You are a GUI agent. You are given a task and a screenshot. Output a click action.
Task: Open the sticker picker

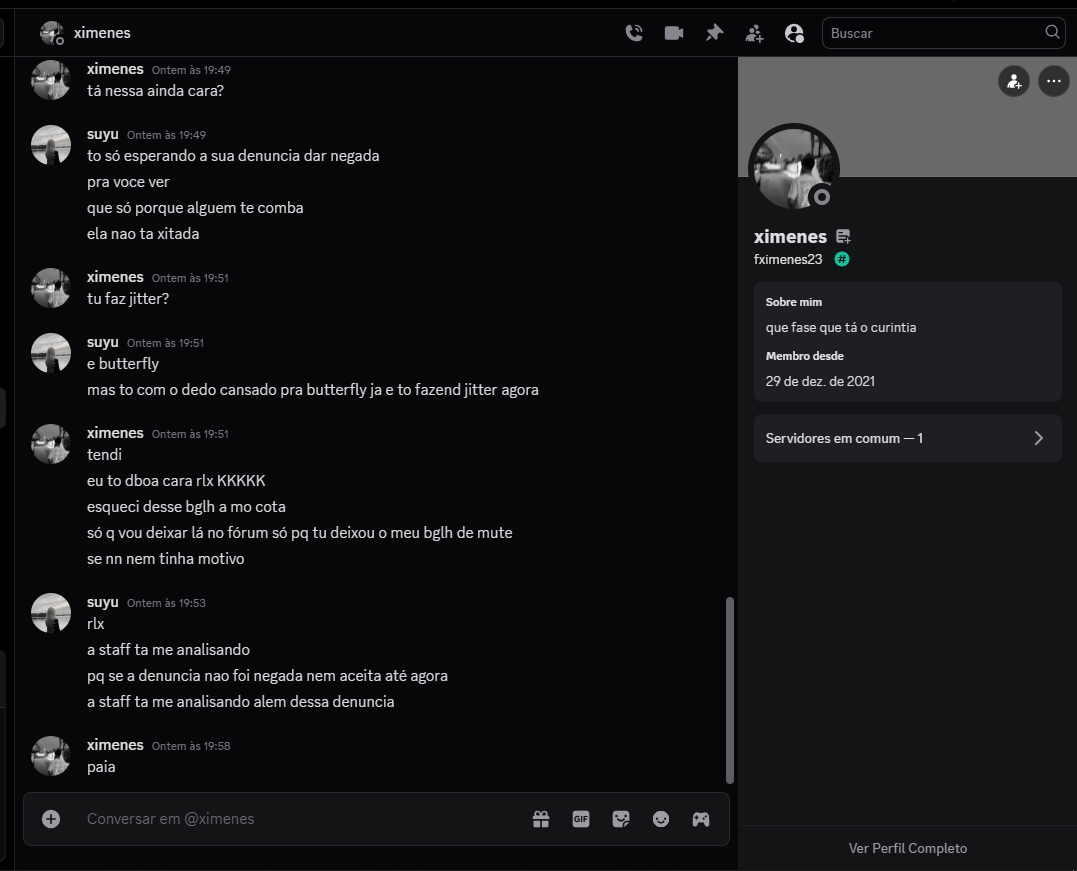click(x=621, y=819)
